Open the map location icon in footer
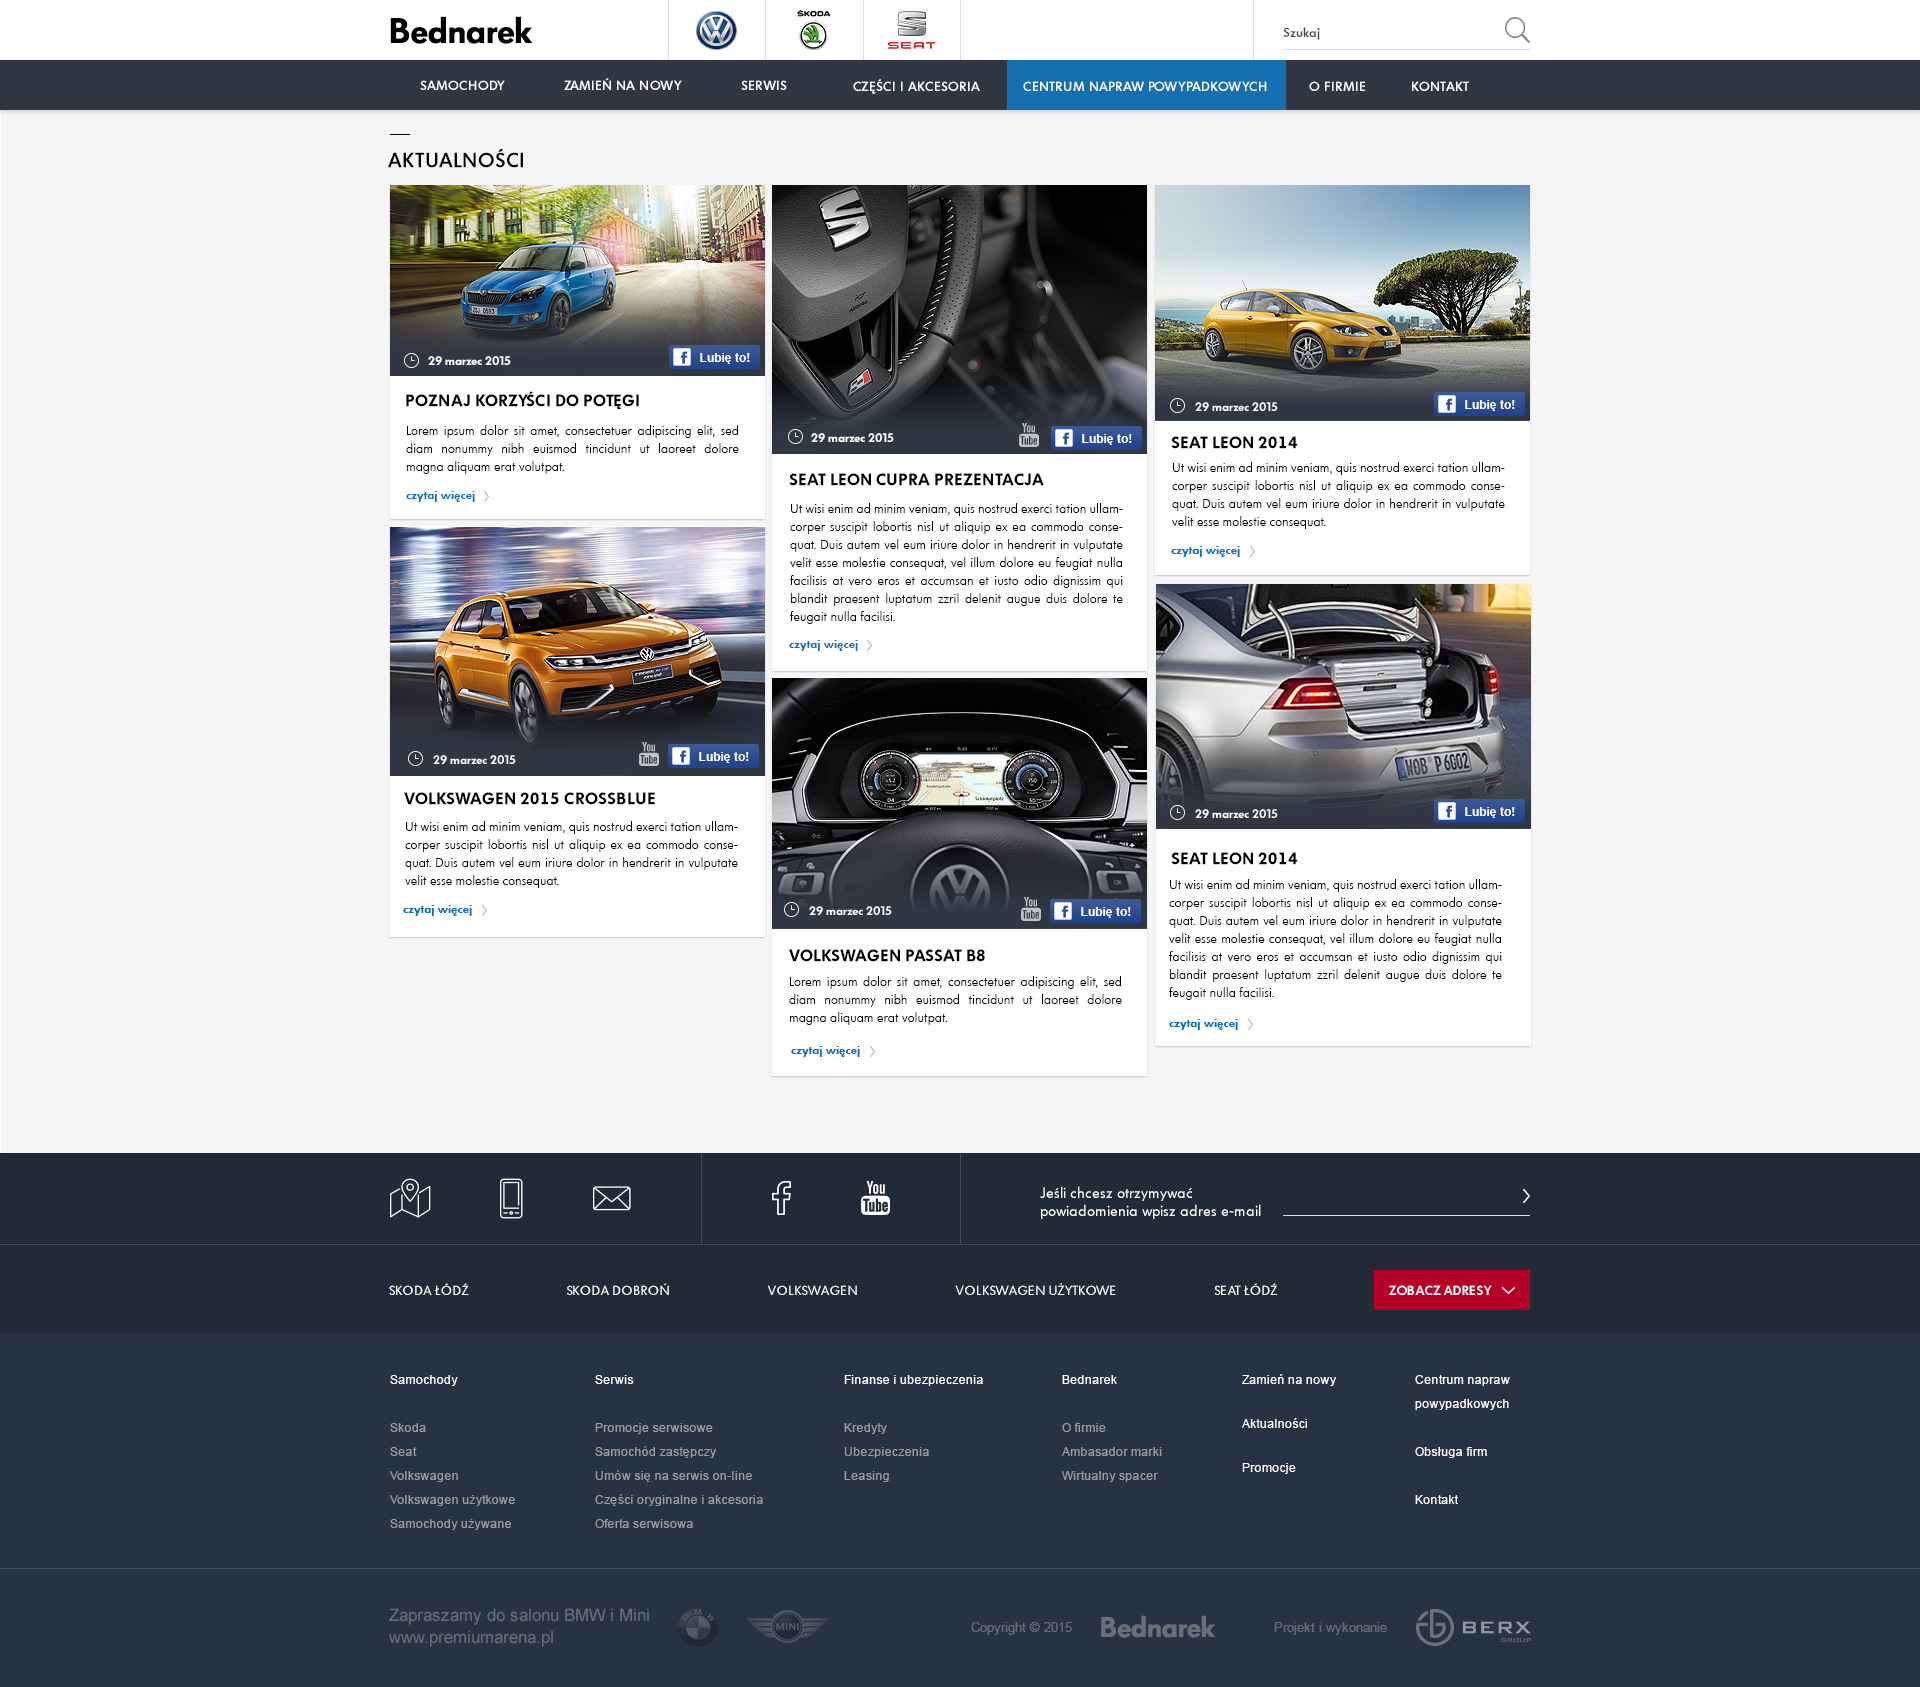 pos(410,1198)
